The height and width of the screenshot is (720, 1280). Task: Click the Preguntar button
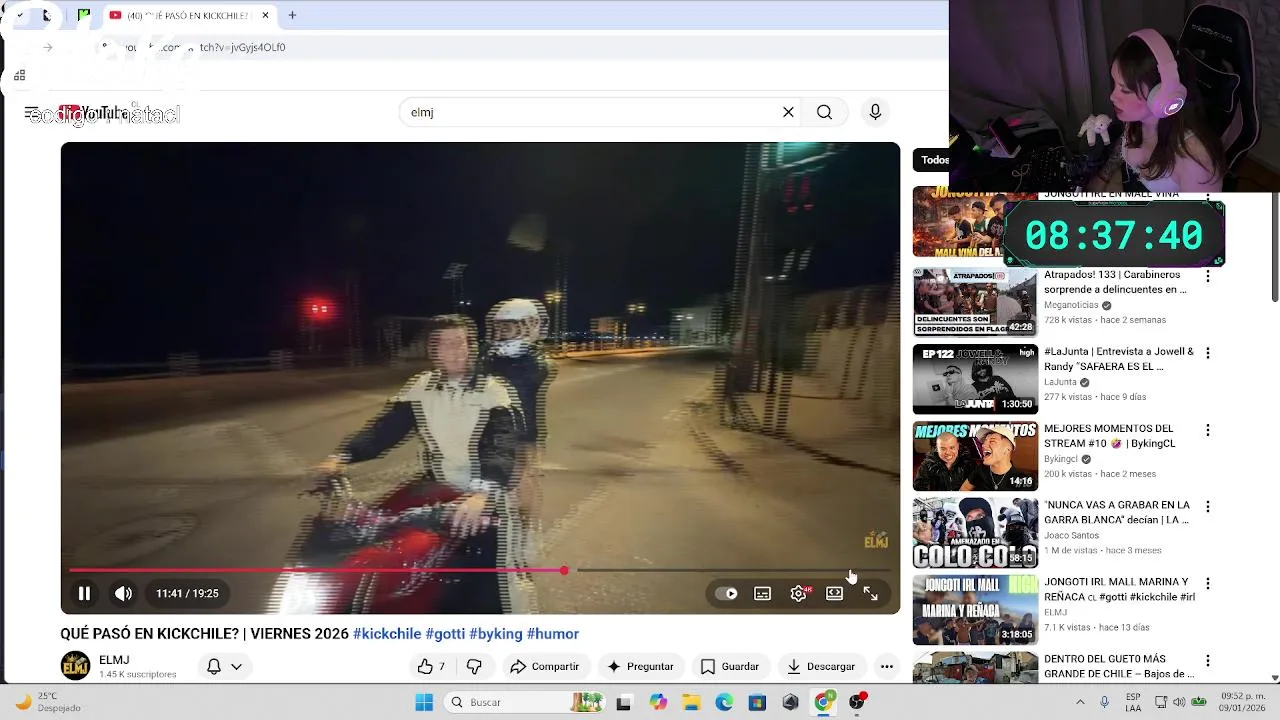pos(640,666)
